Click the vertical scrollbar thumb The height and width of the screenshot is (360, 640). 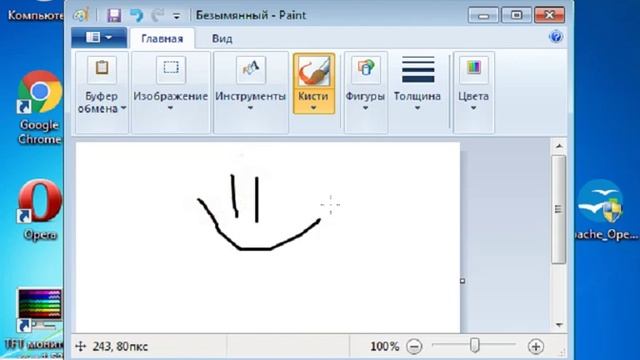click(x=559, y=209)
